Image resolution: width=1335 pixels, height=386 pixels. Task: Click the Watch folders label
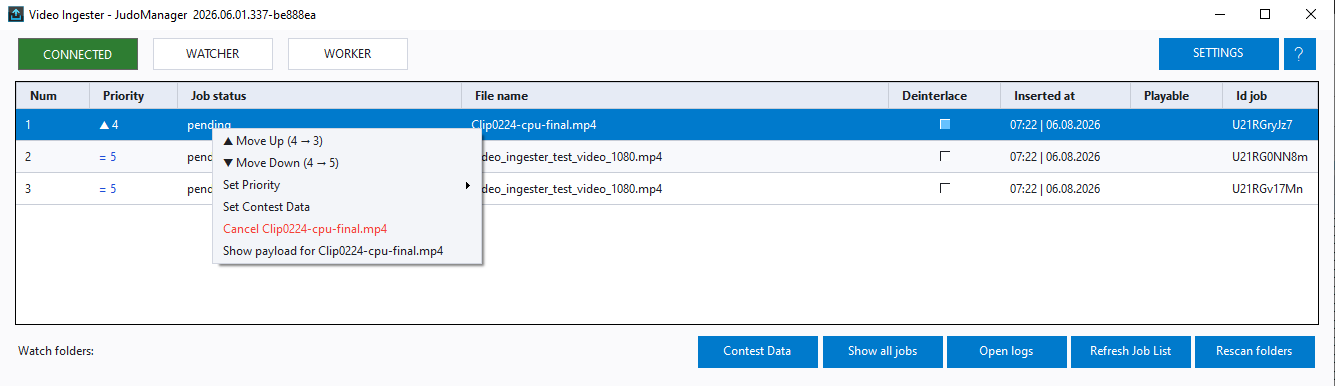(56, 351)
